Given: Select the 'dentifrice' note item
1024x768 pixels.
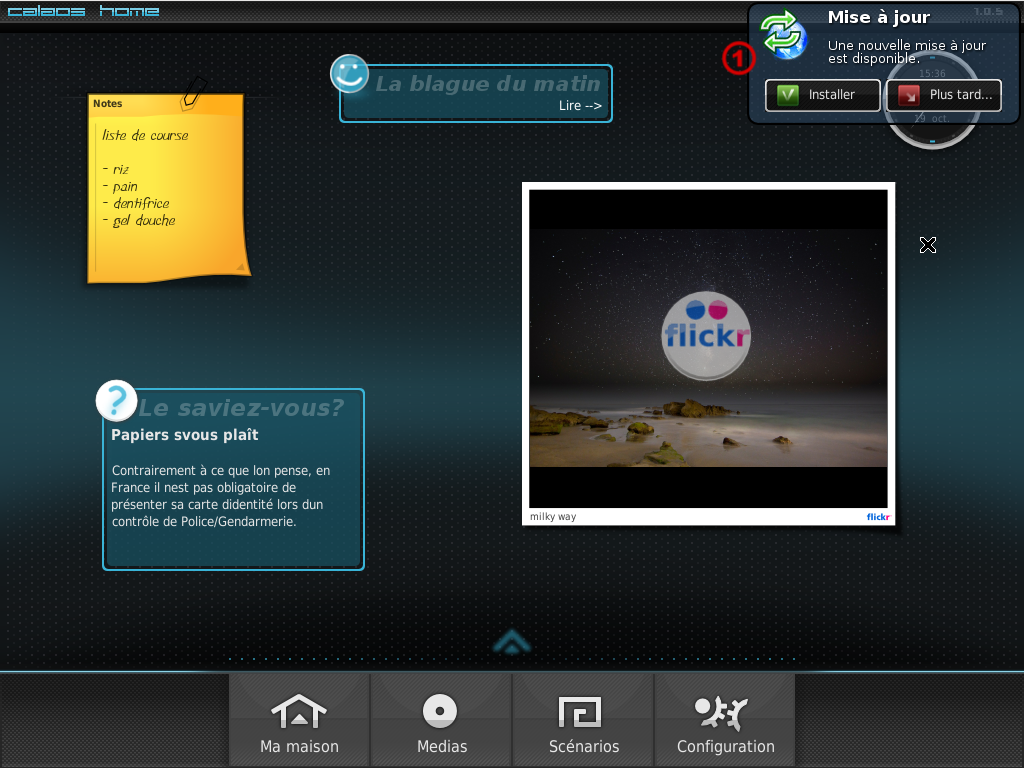Looking at the screenshot, I should [x=136, y=203].
